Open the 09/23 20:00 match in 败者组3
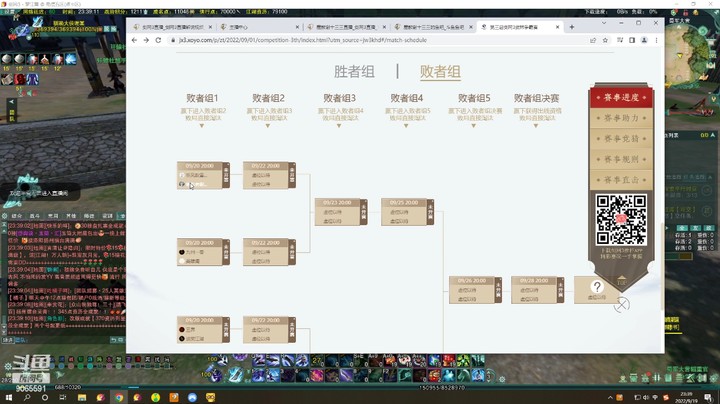This screenshot has width=720, height=404. coord(341,212)
